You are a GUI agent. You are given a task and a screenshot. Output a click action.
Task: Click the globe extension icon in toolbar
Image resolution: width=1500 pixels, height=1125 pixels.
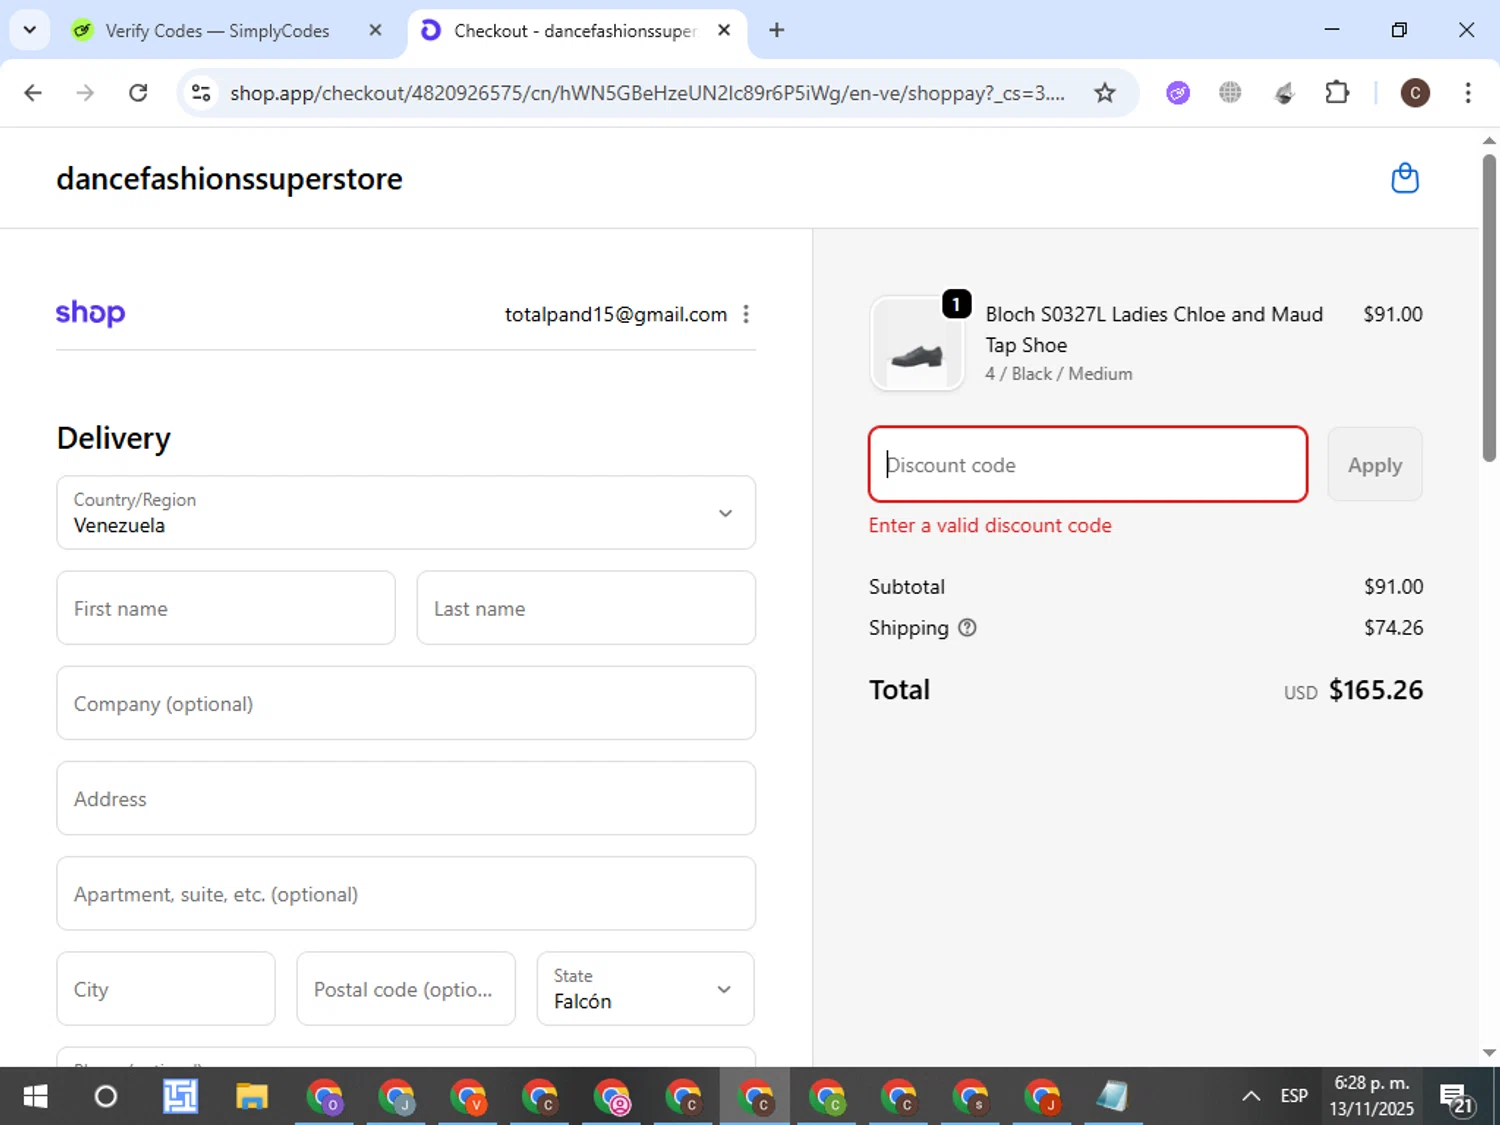(x=1230, y=93)
